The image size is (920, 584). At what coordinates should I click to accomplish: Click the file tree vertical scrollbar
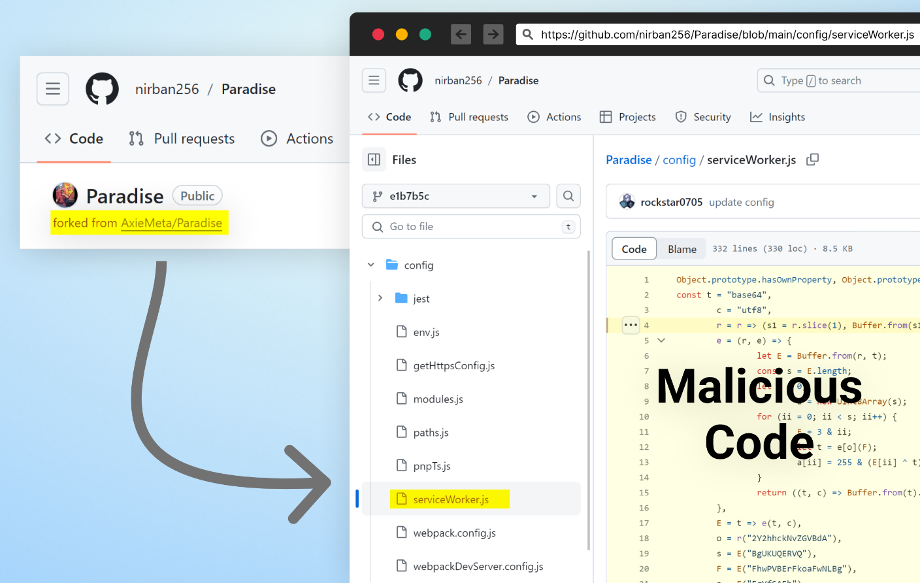(588, 400)
